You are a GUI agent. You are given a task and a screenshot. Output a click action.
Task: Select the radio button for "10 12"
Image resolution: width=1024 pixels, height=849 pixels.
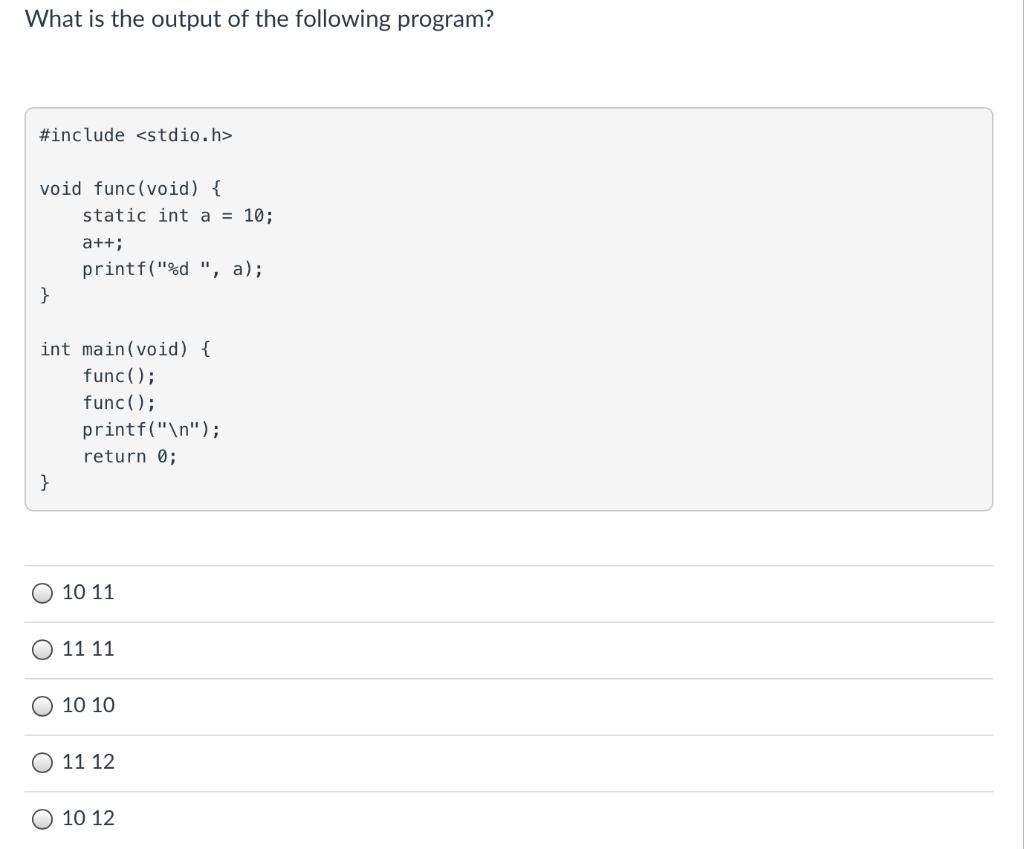(41, 818)
